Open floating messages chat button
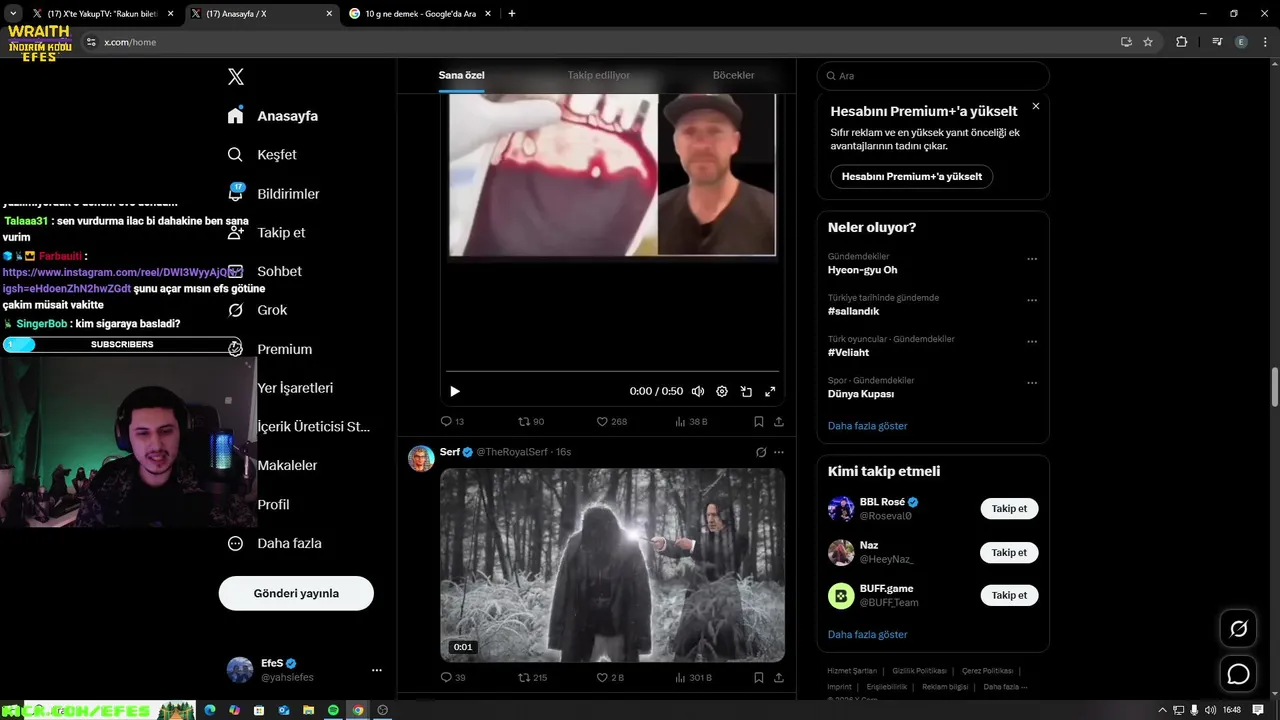 [1238, 674]
